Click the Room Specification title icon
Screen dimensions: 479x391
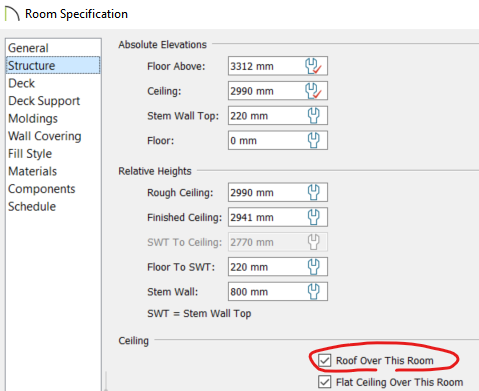12,14
